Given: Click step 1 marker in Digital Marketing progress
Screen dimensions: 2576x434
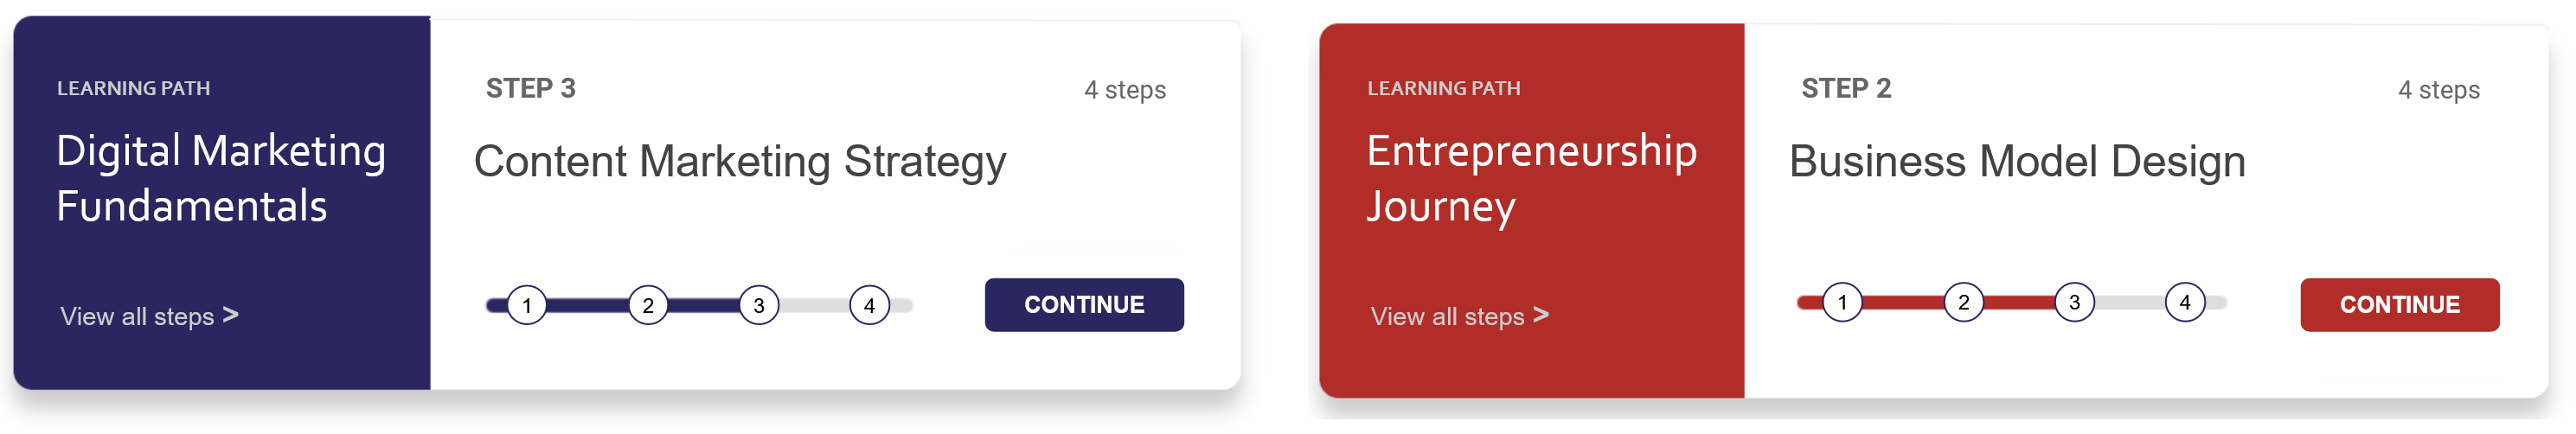Looking at the screenshot, I should (527, 305).
